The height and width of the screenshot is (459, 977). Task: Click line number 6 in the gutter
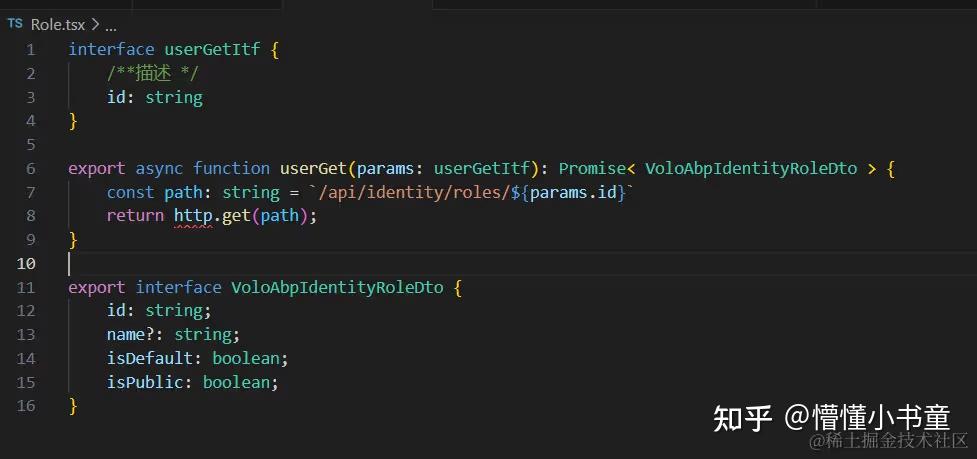coord(30,169)
